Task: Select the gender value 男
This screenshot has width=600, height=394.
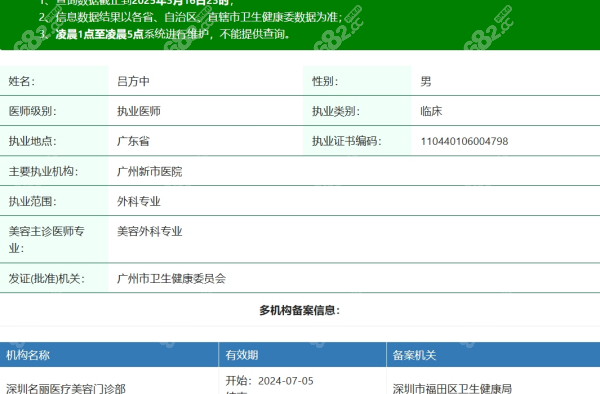Action: click(x=426, y=81)
